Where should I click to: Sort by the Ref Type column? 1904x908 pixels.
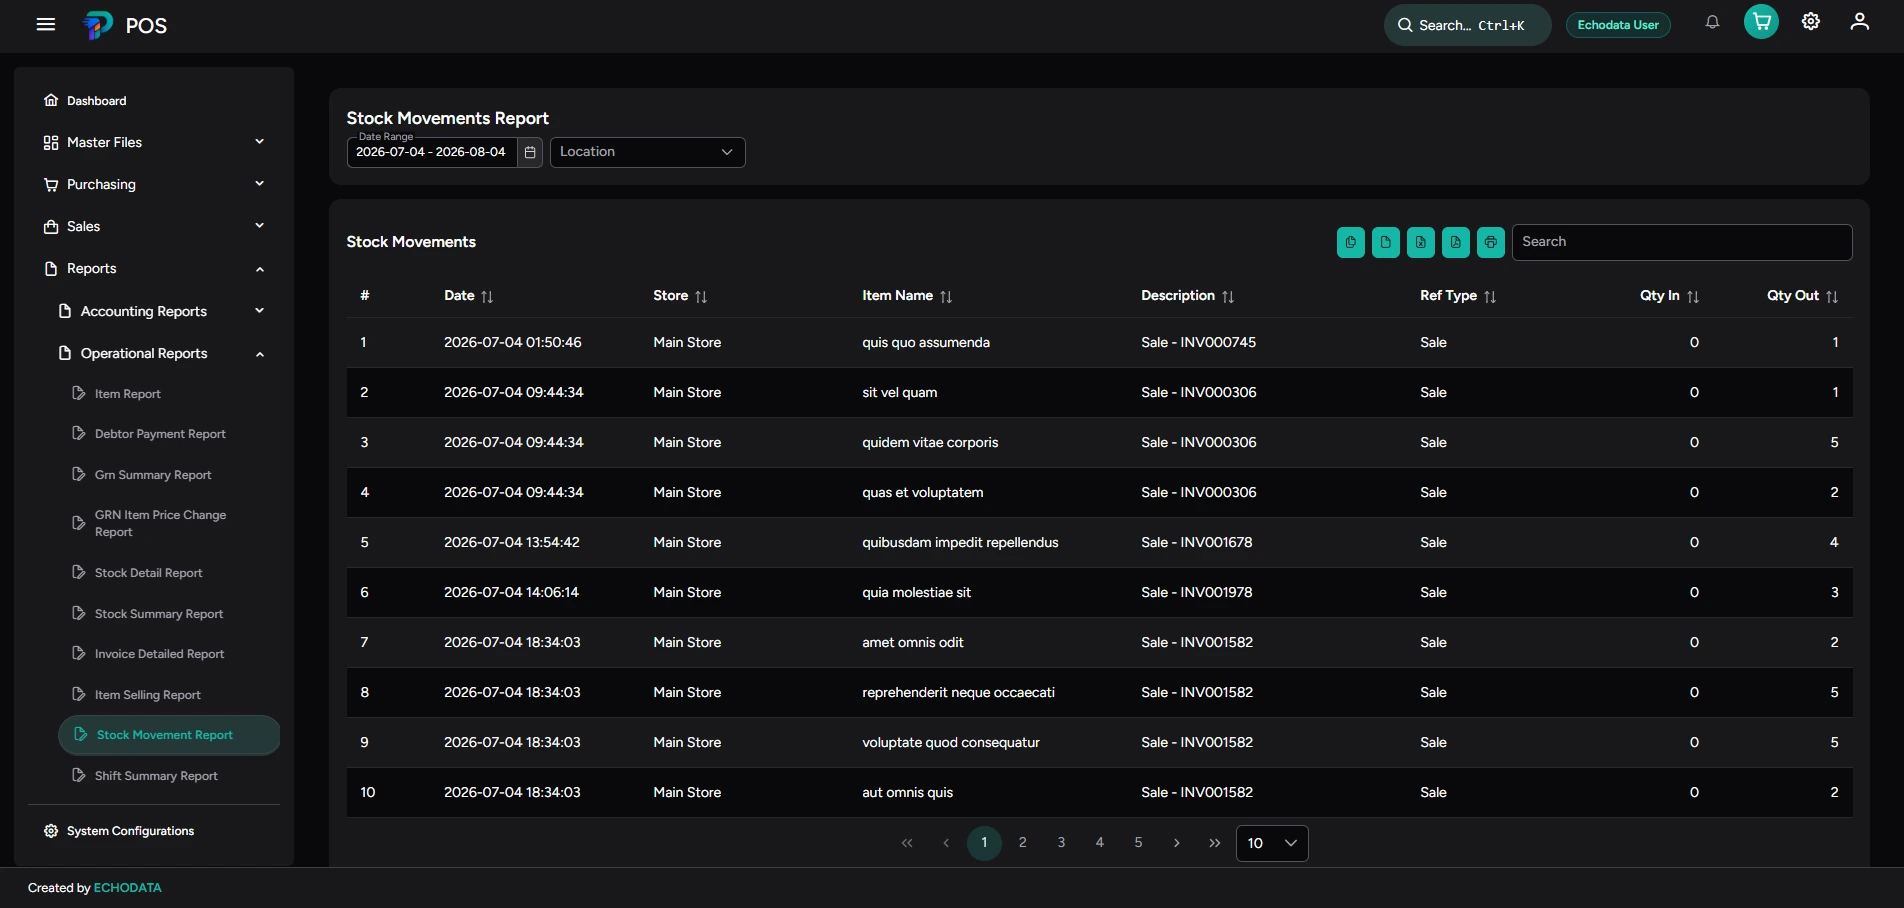[1458, 296]
